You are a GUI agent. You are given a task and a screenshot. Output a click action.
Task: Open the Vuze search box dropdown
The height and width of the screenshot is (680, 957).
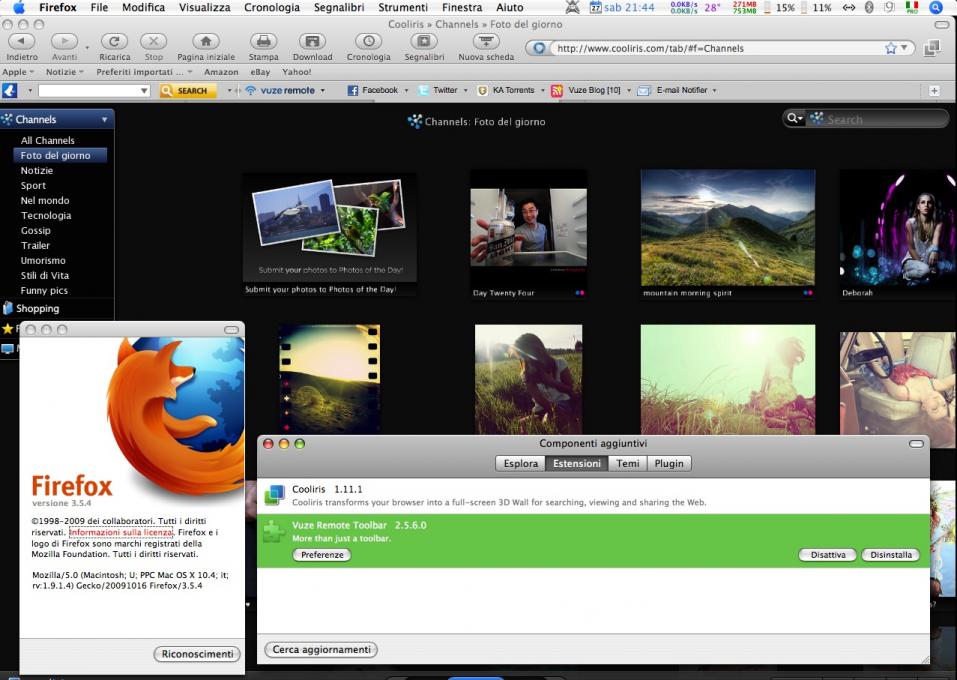coord(144,91)
